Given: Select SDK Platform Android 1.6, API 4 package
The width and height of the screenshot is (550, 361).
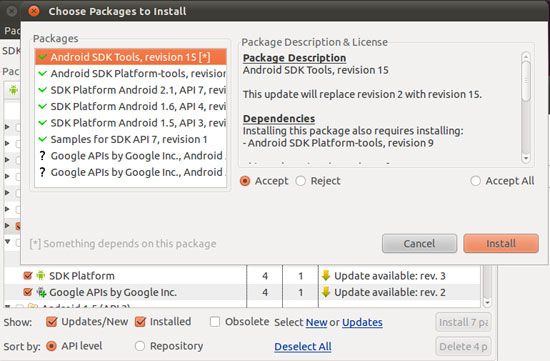Looking at the screenshot, I should coord(131,107).
